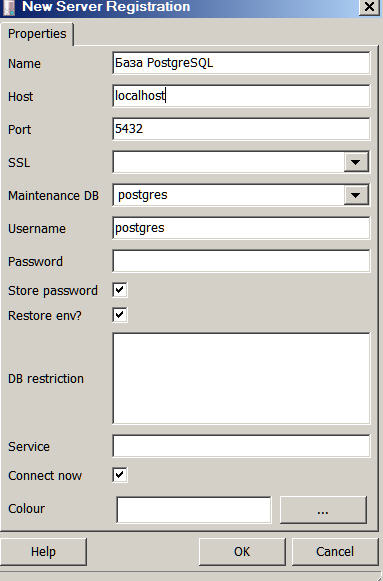This screenshot has width=383, height=581.
Task: Close the New Server Registration dialog
Action: click(369, 7)
